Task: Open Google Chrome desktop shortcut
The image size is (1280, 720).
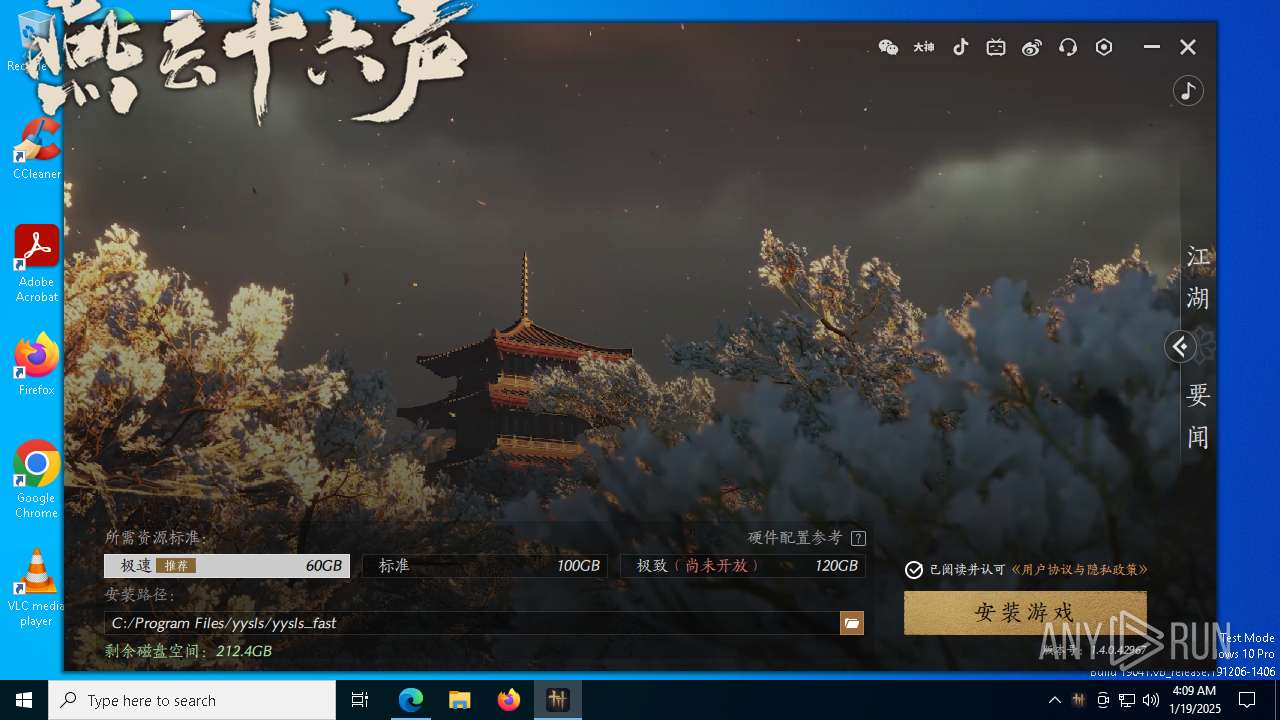Action: [36, 480]
